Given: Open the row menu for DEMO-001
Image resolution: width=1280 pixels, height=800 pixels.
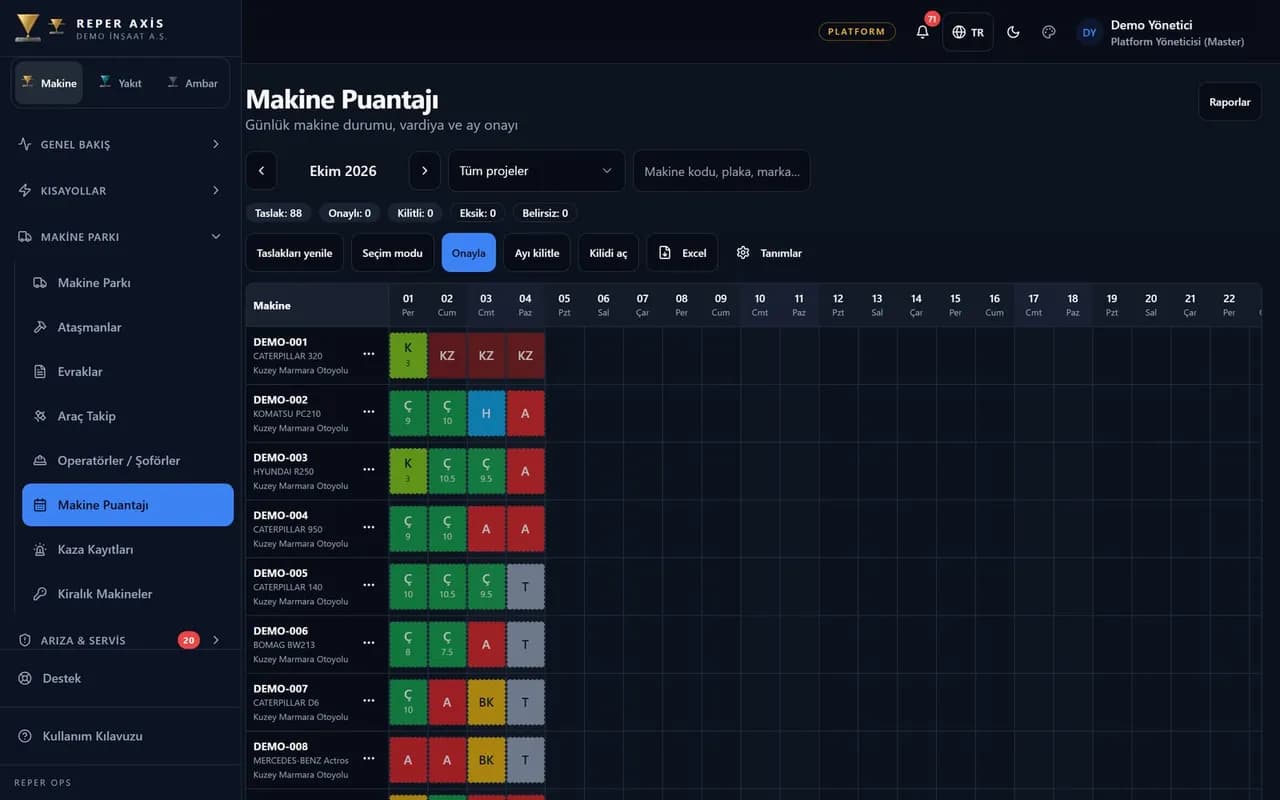Looking at the screenshot, I should pyautogui.click(x=369, y=354).
